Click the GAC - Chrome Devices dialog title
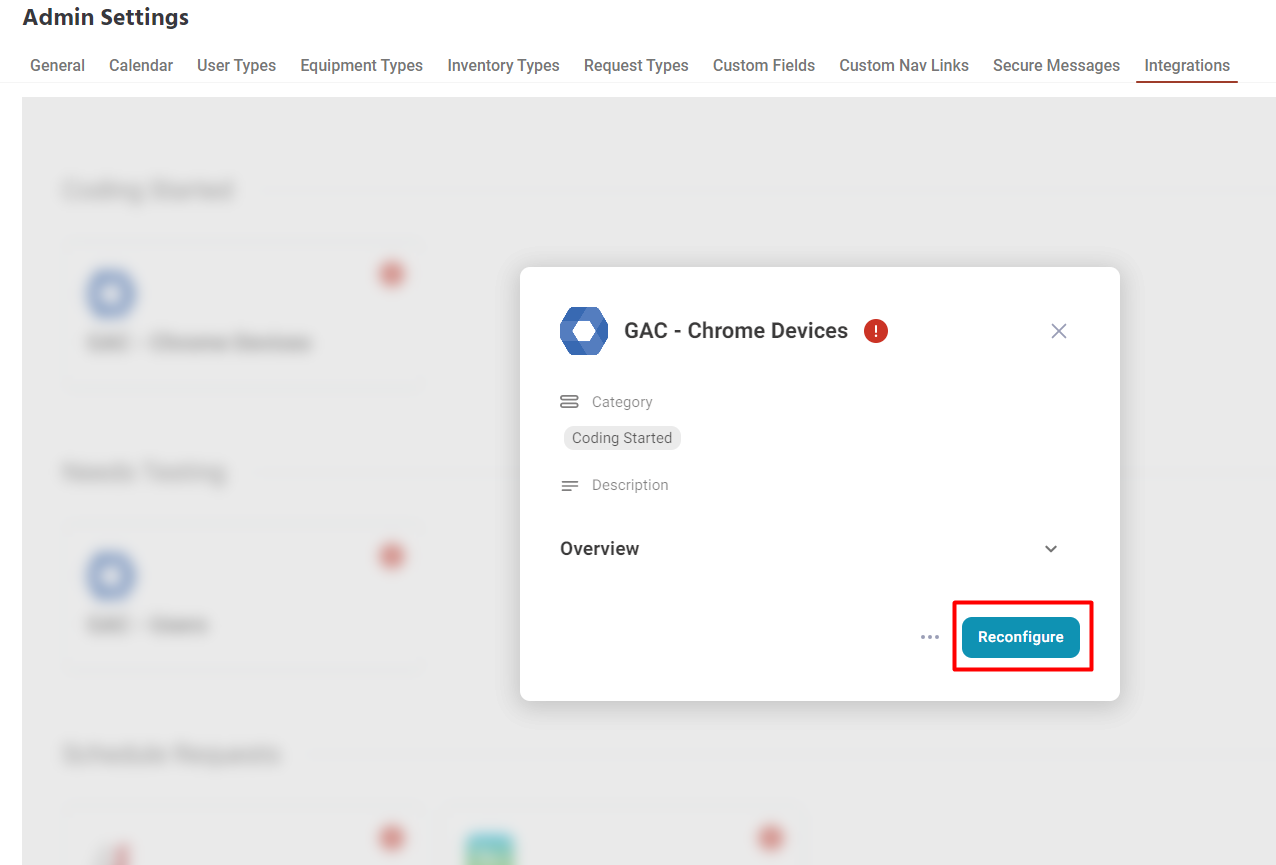The image size is (1276, 865). click(x=736, y=331)
